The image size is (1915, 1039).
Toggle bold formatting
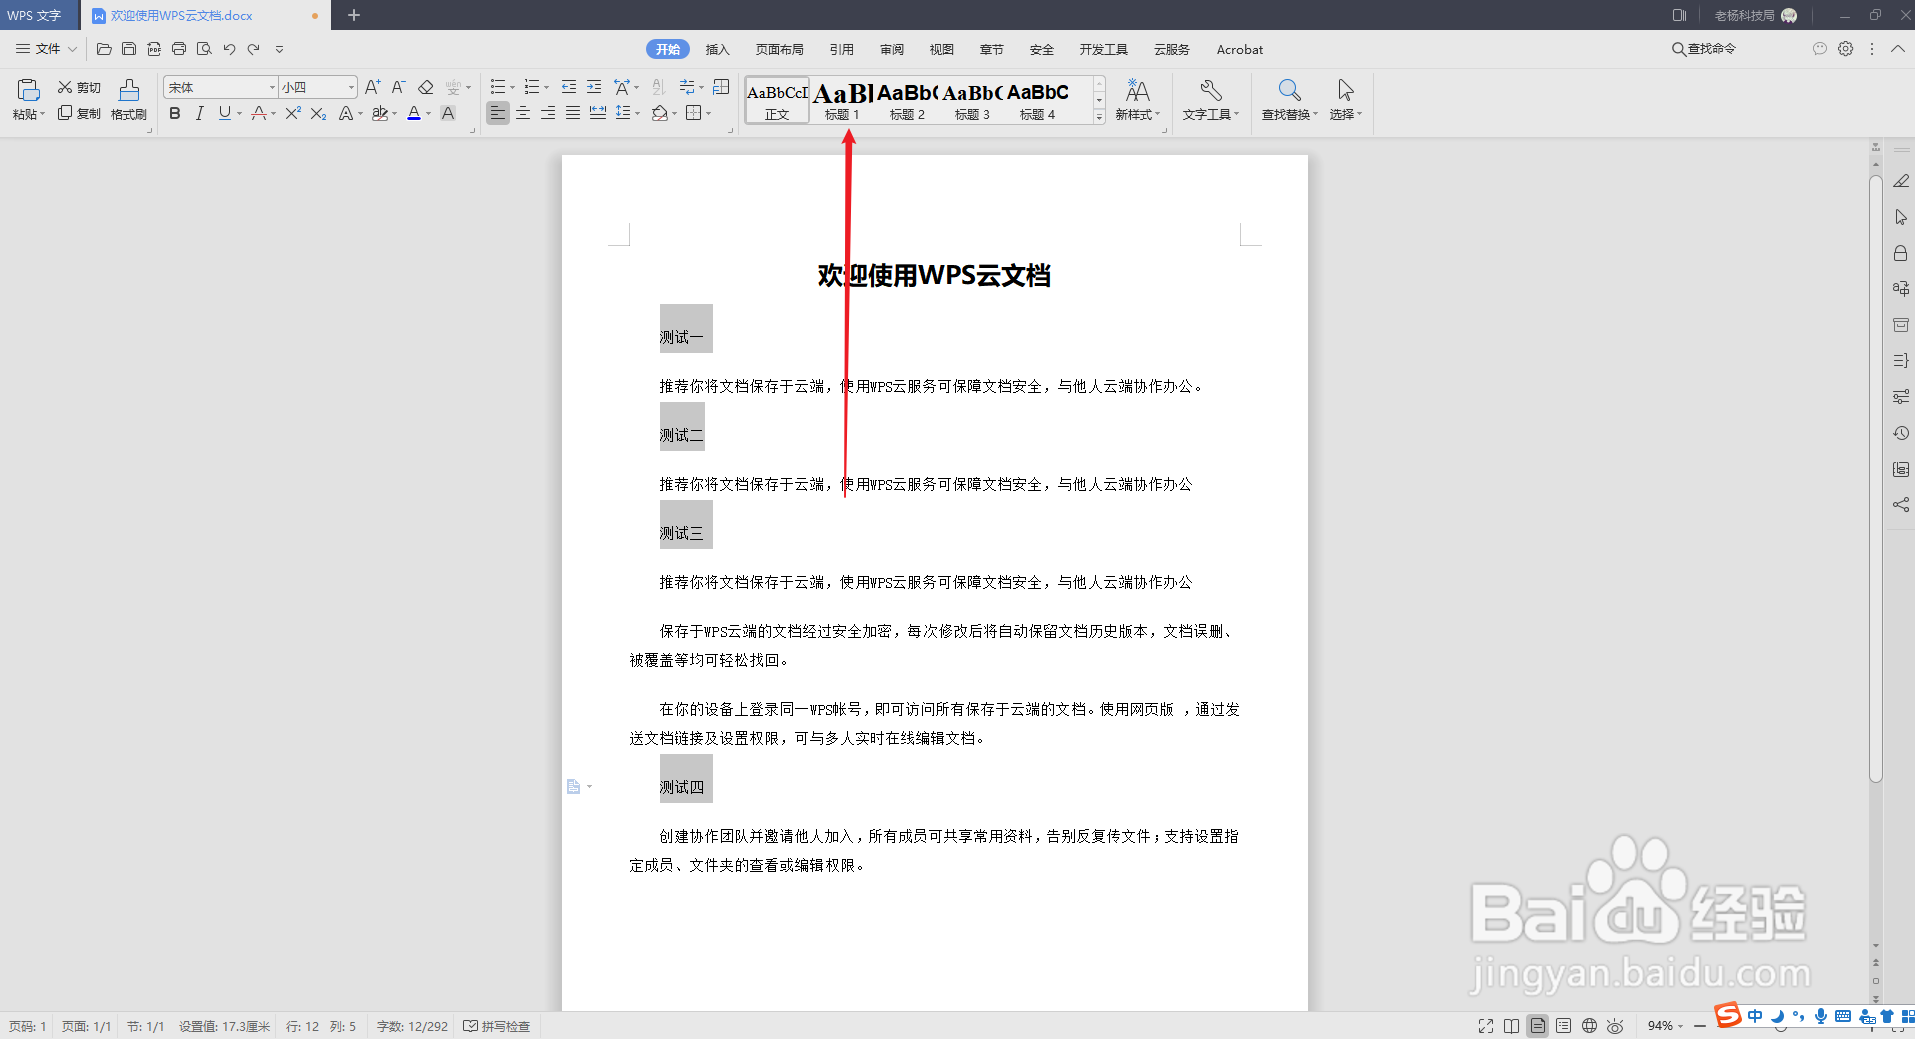[175, 113]
